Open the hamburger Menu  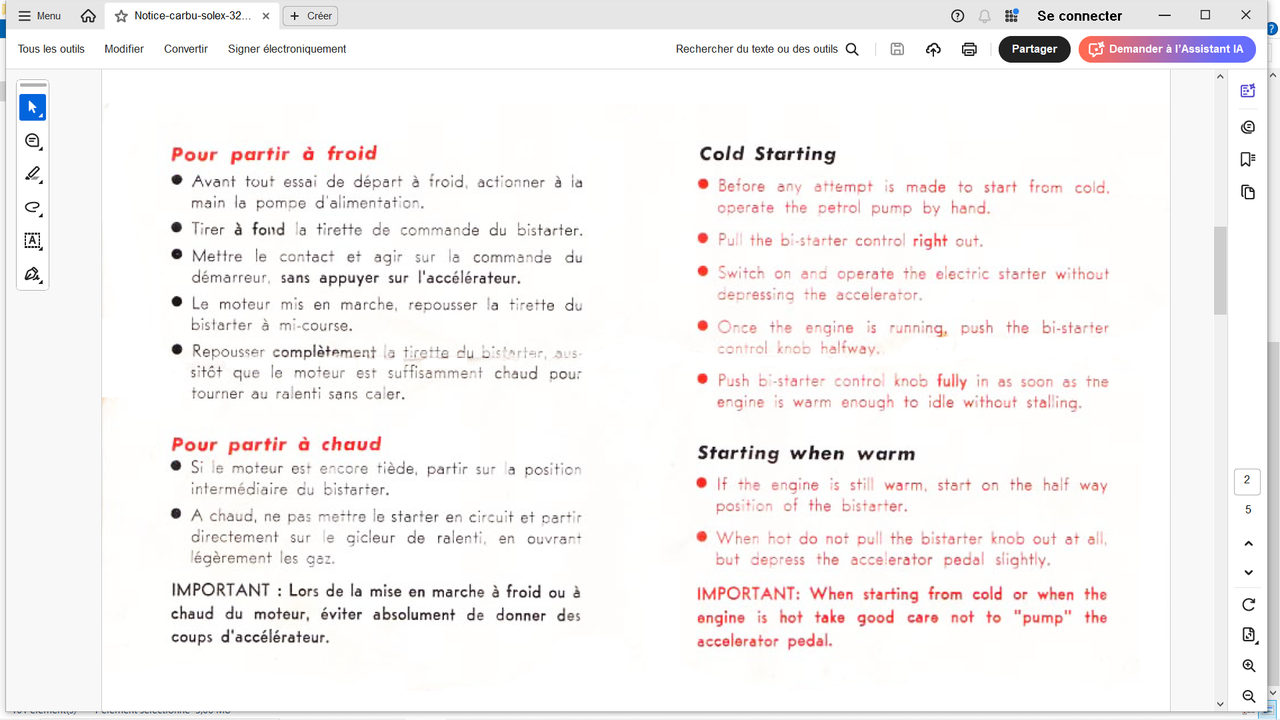tap(40, 16)
